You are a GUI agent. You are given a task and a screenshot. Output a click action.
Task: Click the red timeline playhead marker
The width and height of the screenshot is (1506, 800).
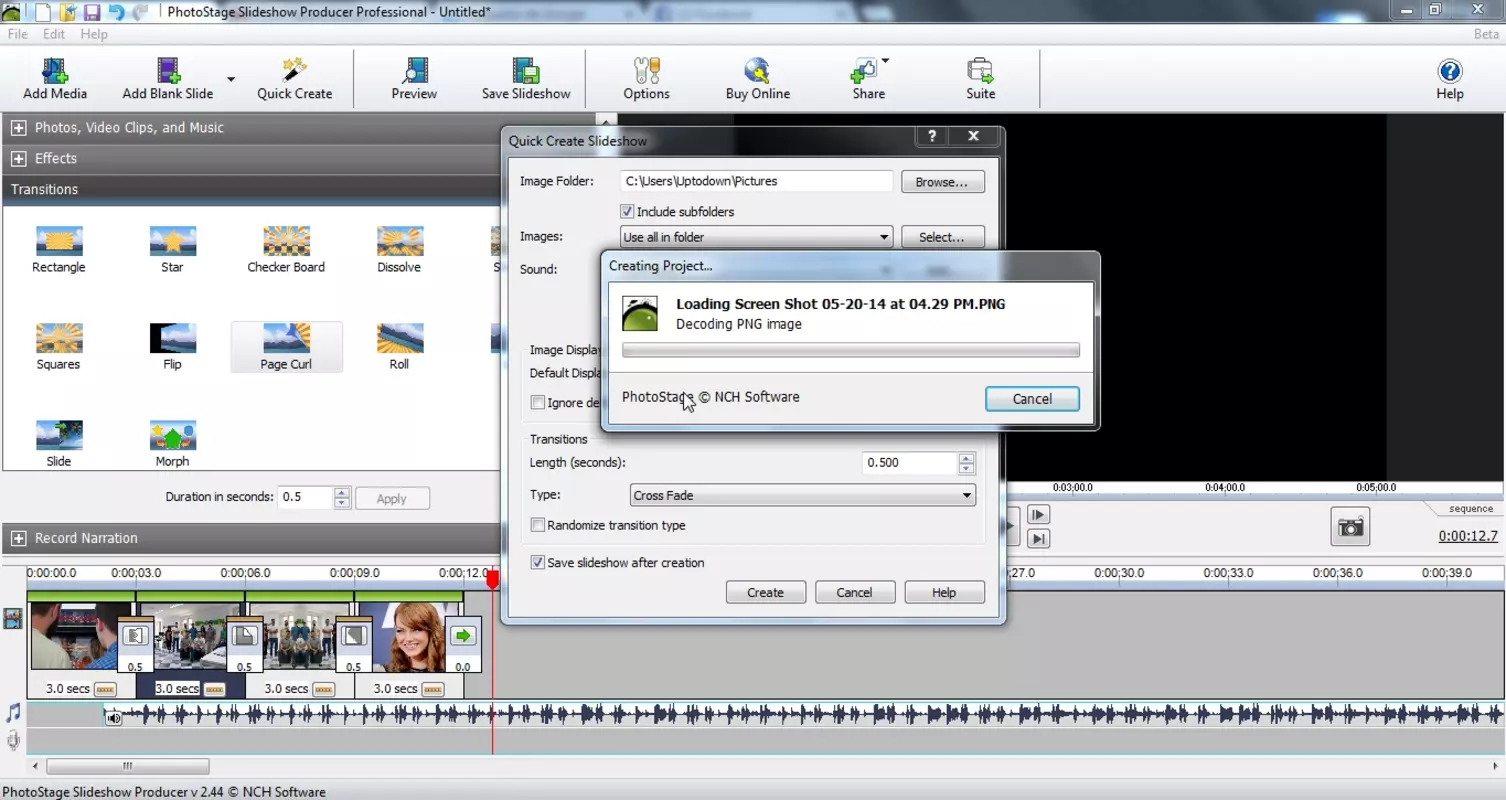click(x=492, y=580)
